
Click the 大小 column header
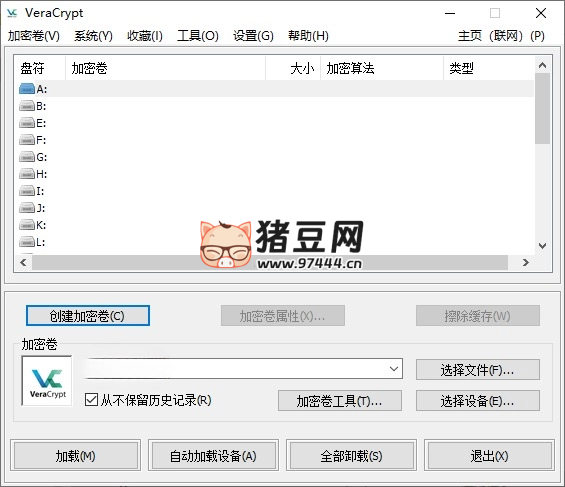(293, 68)
